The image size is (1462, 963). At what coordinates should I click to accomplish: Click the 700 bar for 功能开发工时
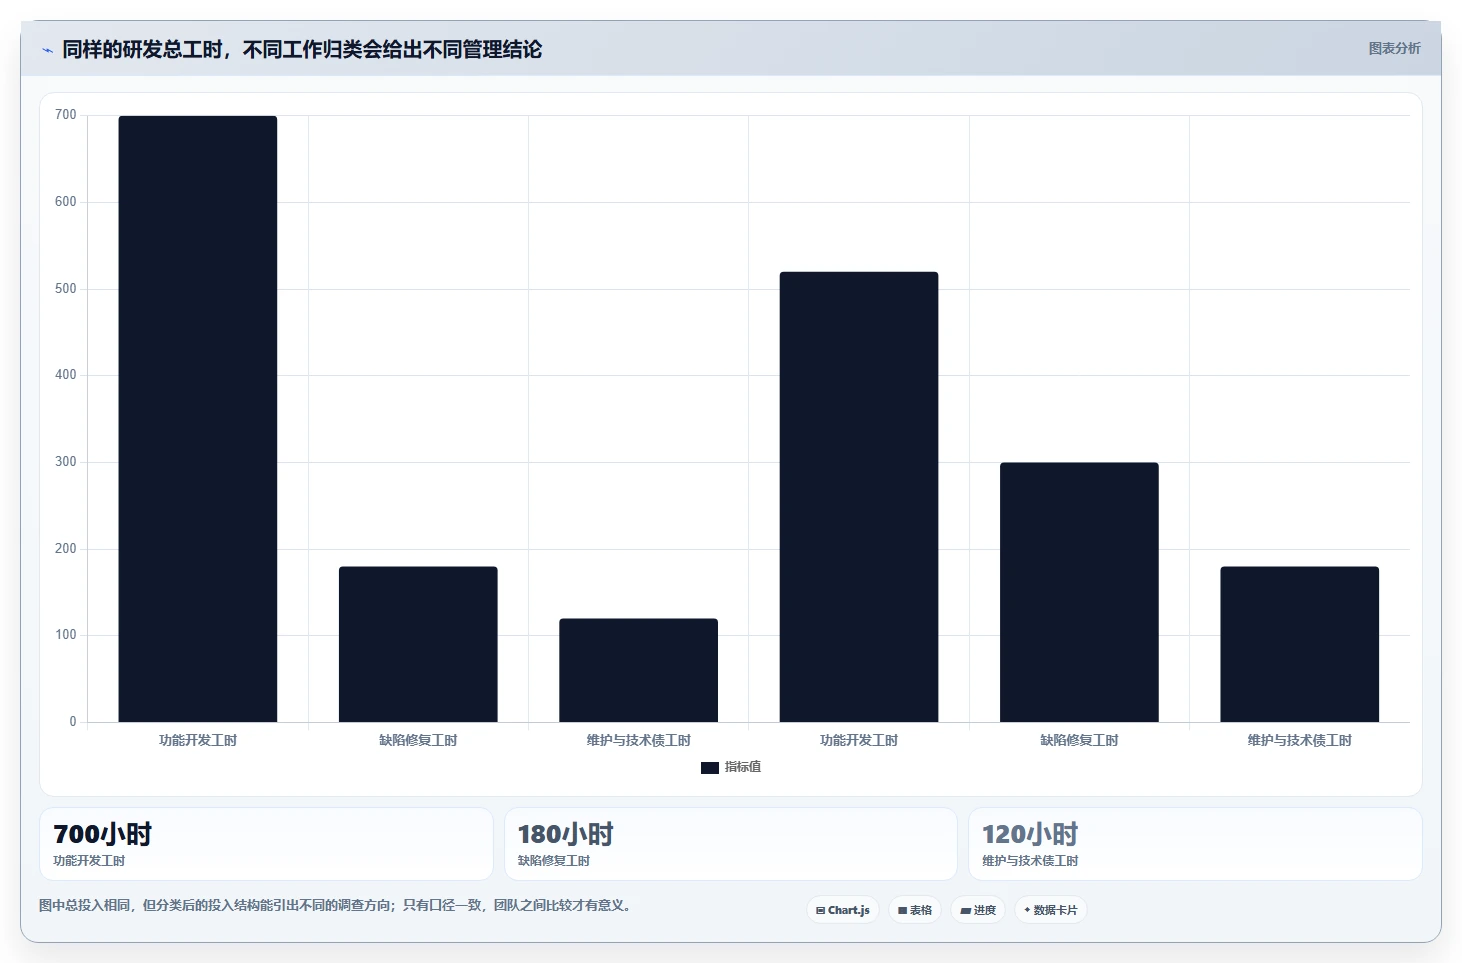point(198,419)
